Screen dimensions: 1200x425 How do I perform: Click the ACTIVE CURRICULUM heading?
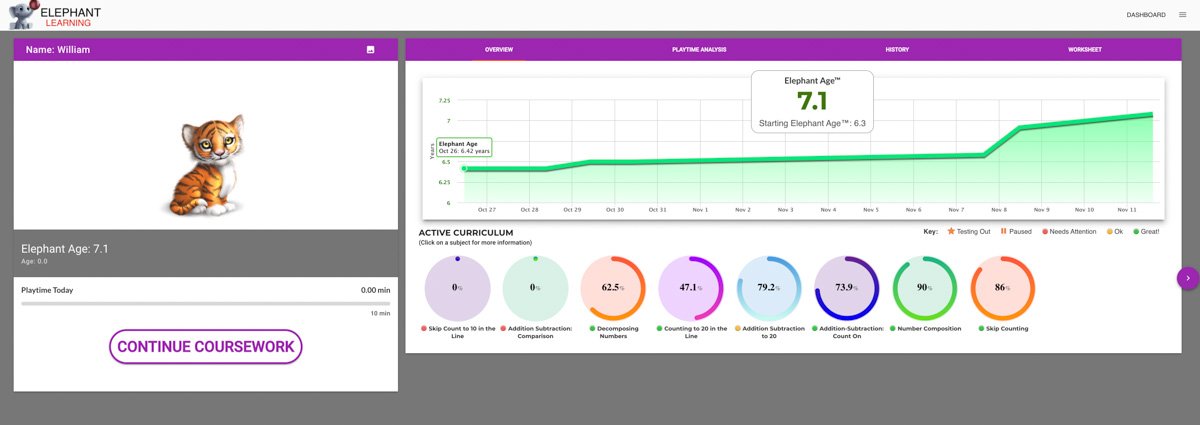466,233
